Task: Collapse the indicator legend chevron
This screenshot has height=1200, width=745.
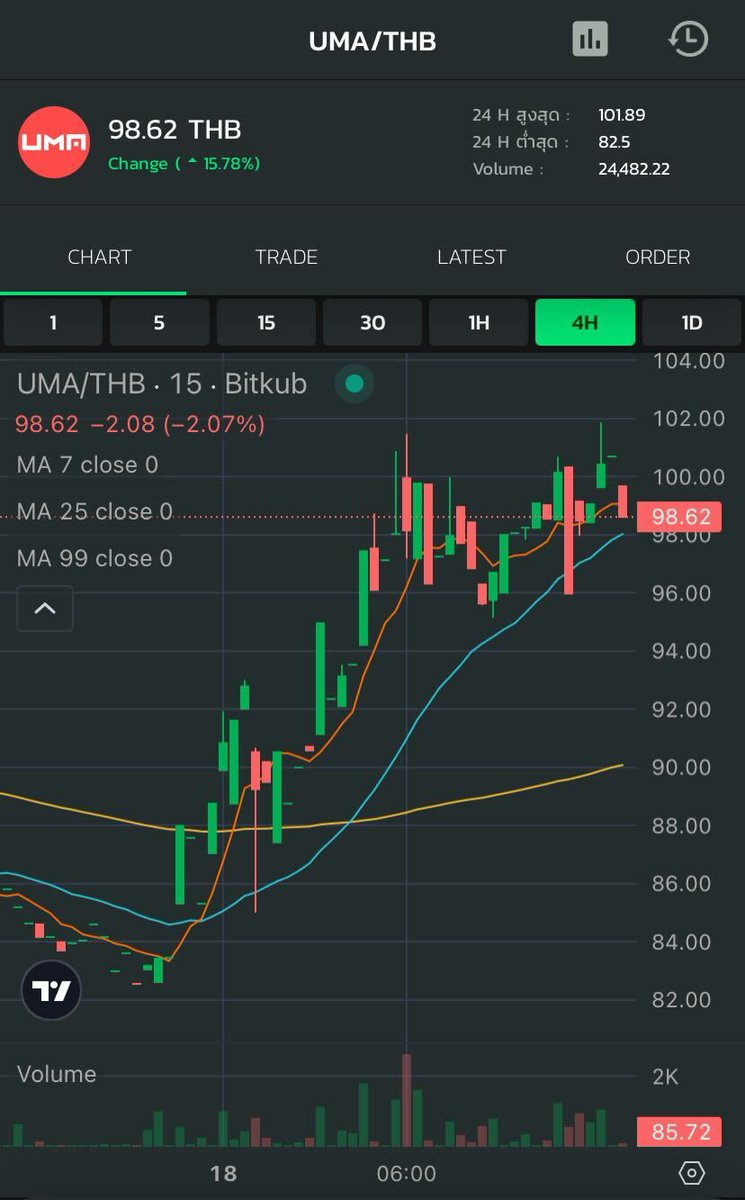Action: [x=45, y=608]
